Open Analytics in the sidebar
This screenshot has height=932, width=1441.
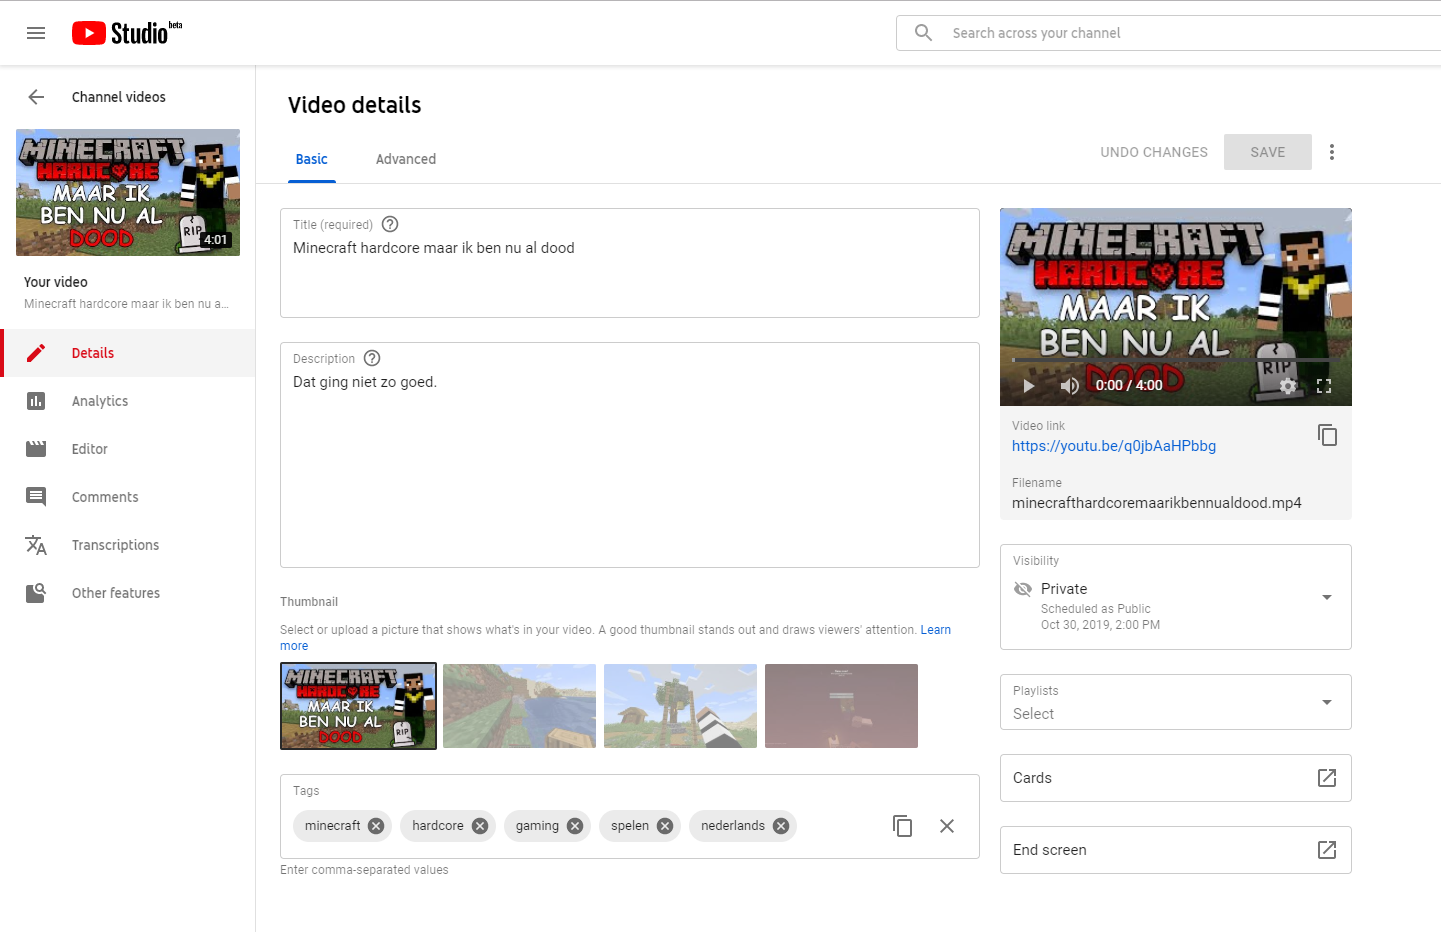pyautogui.click(x=100, y=401)
